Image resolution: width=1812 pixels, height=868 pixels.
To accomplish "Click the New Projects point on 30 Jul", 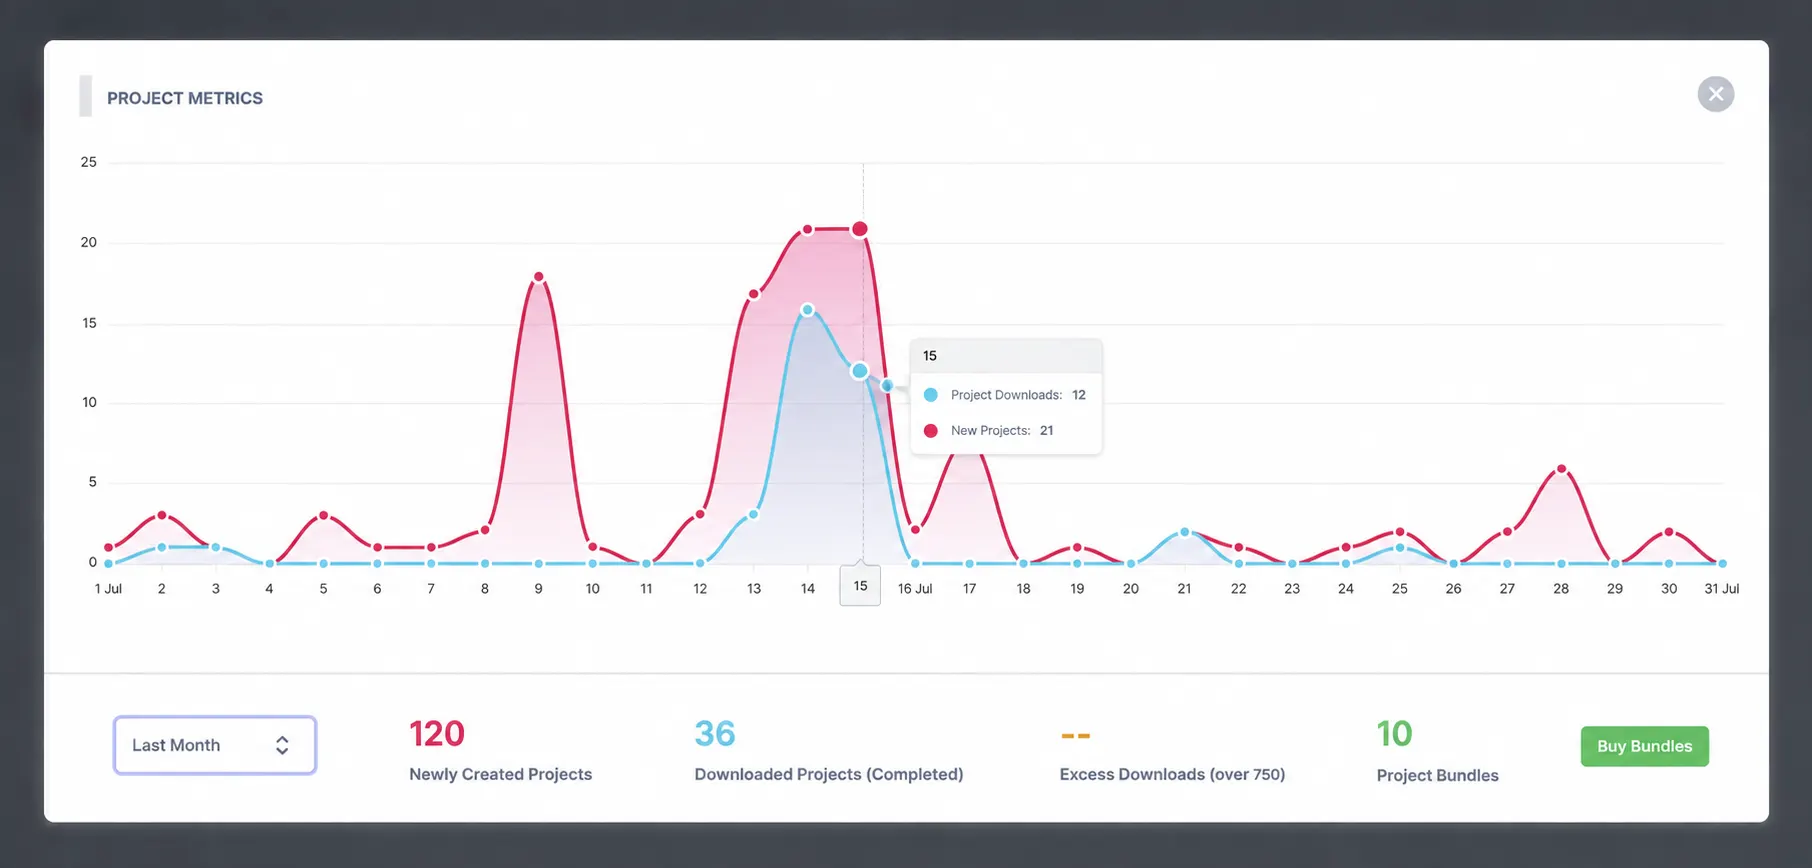I will click(1669, 532).
